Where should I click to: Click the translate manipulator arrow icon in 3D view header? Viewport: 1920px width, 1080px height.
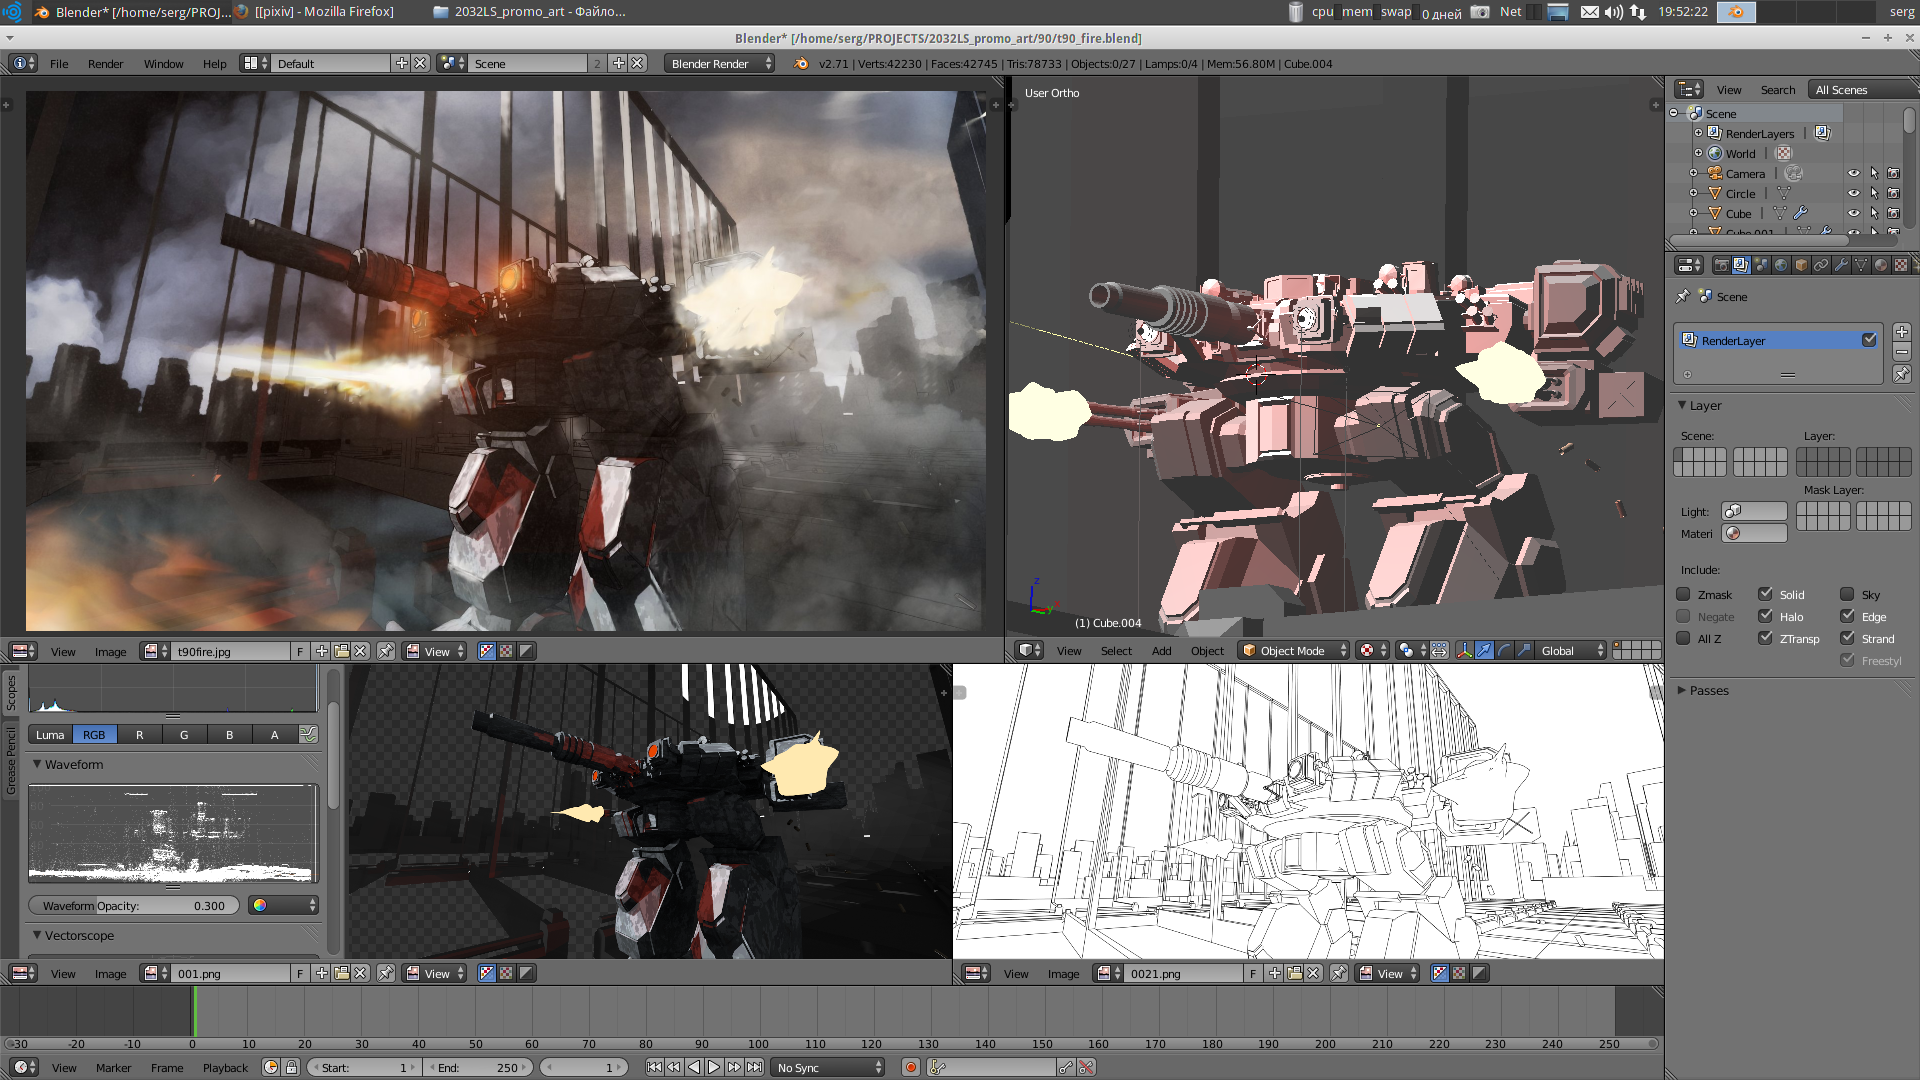1484,651
